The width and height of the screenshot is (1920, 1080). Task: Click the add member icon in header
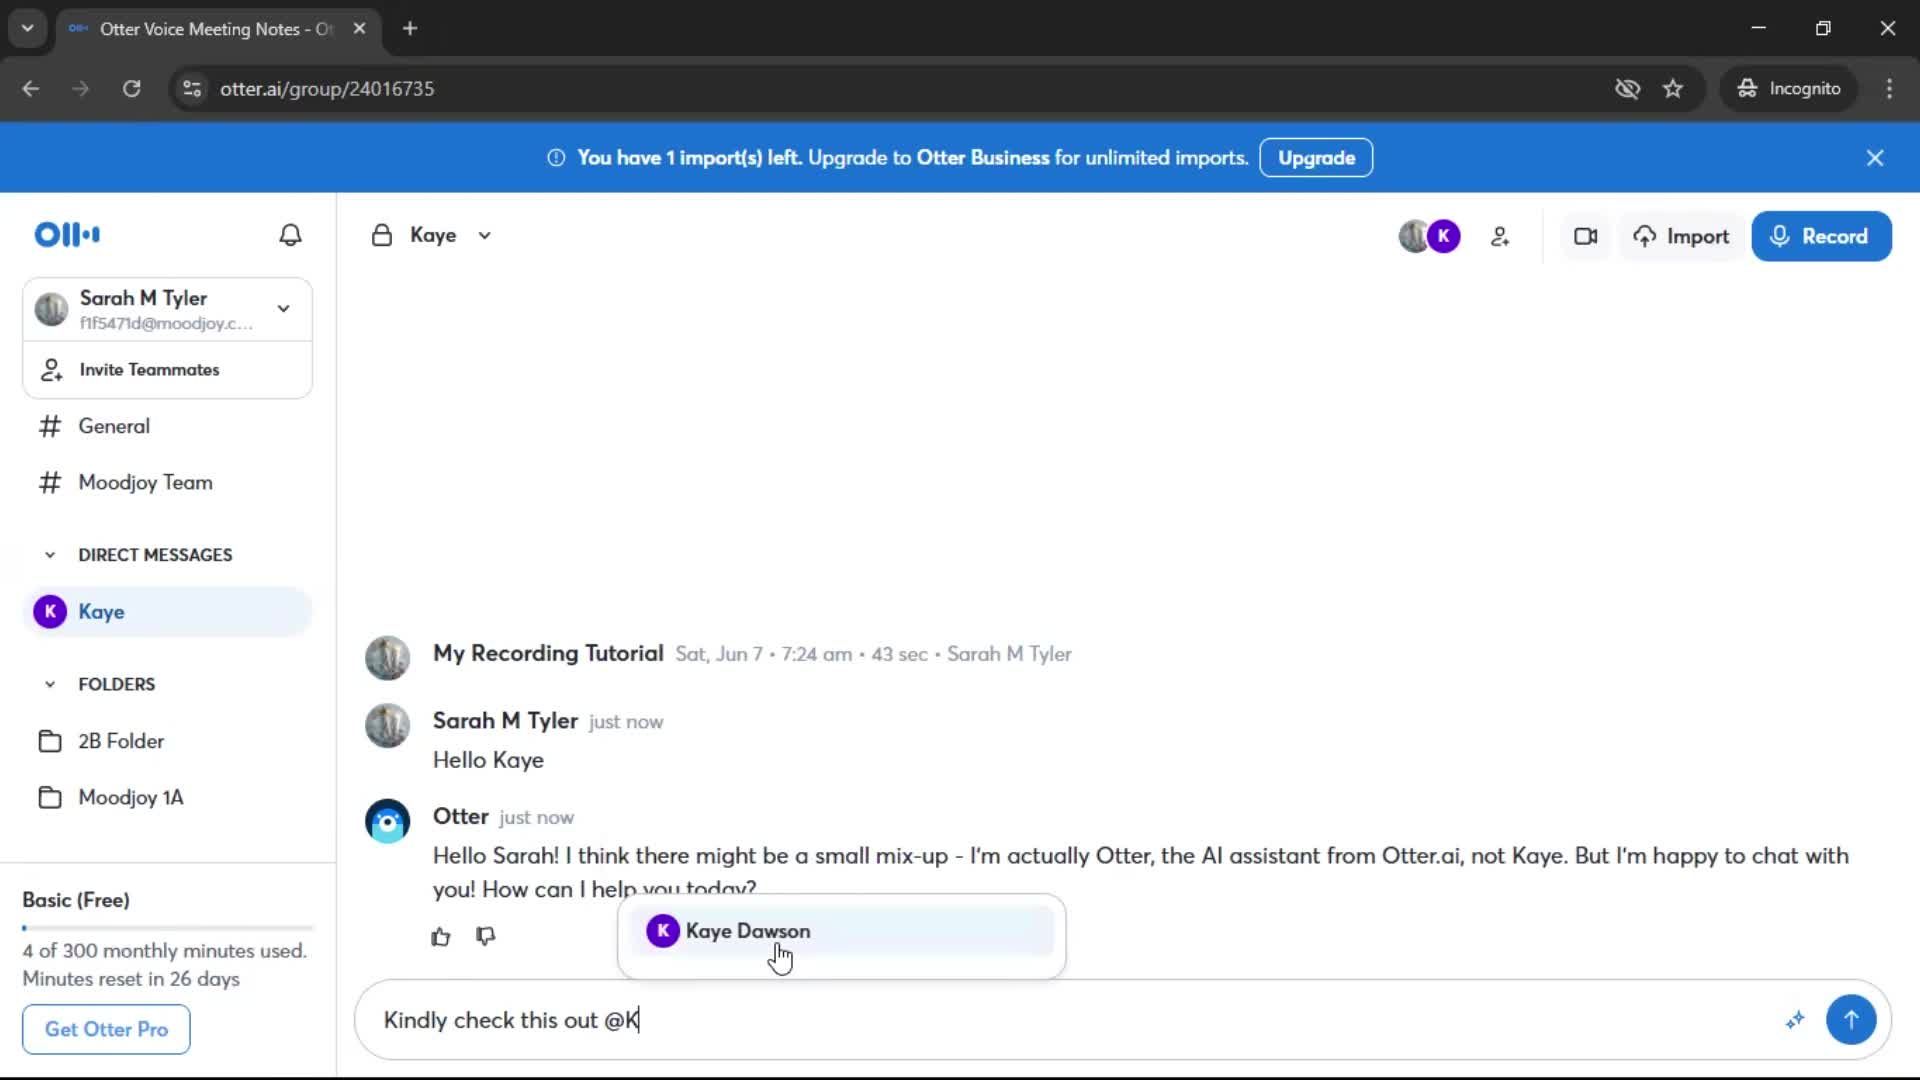[x=1500, y=237]
